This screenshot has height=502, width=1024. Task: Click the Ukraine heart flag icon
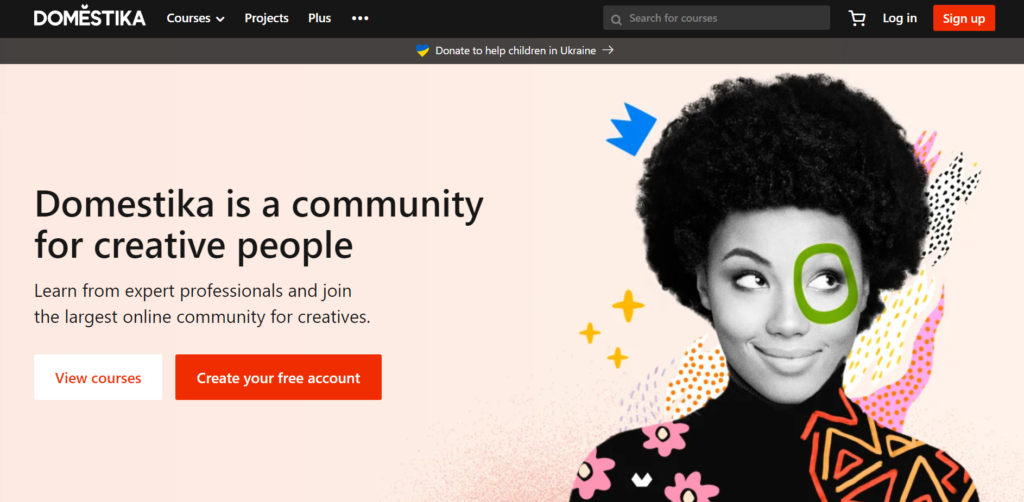pos(422,50)
